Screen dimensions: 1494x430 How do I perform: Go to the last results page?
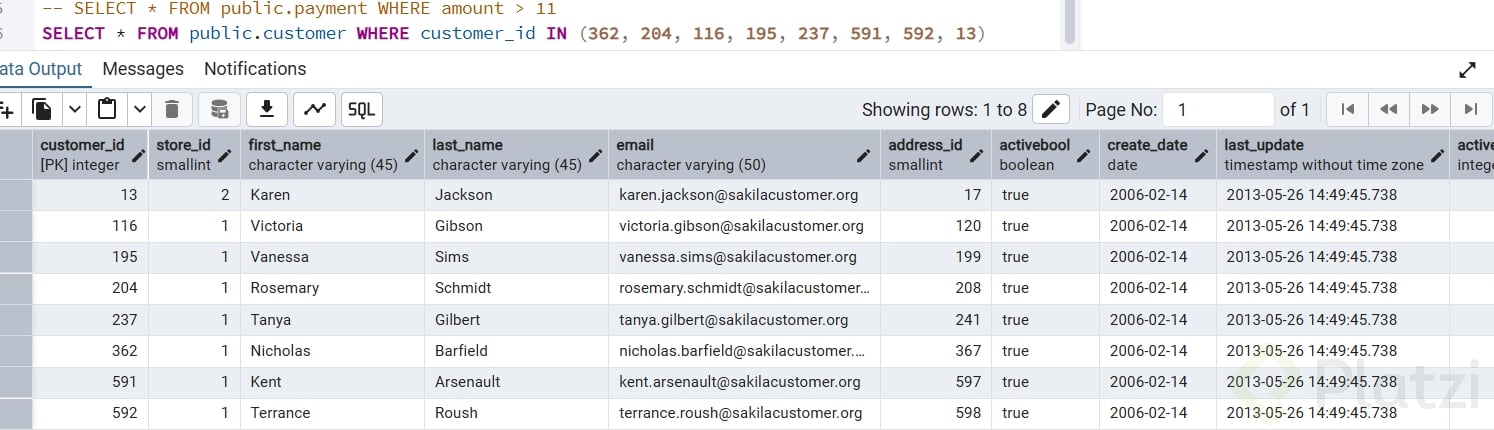1470,109
